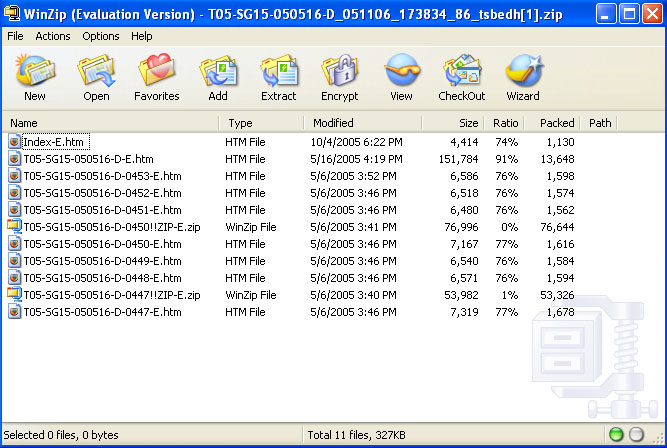The height and width of the screenshot is (448, 667).
Task: Select file T05-SG15-050516-D-0452-E.htm
Action: 103,193
